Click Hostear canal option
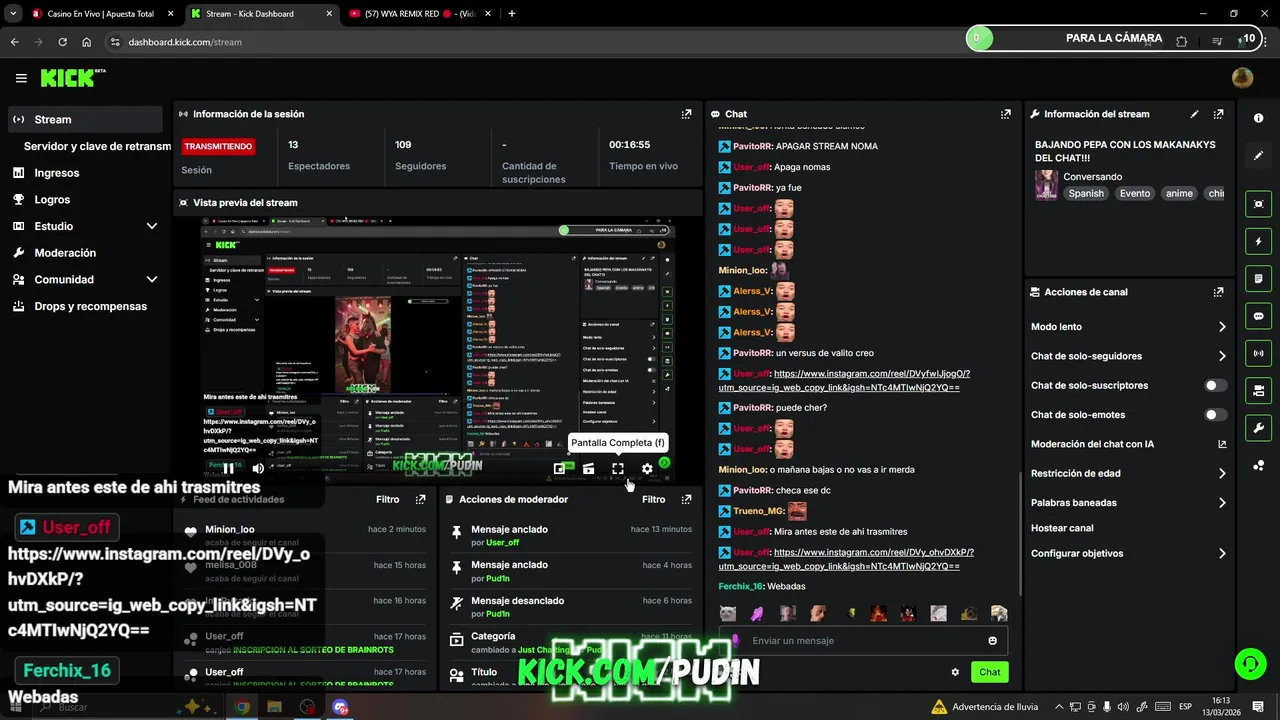 pyautogui.click(x=1062, y=528)
